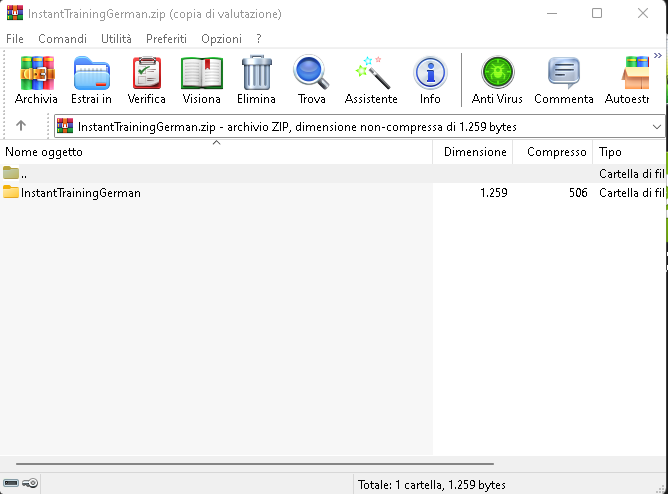Click the WinRAR icon in the address bar

pos(65,126)
